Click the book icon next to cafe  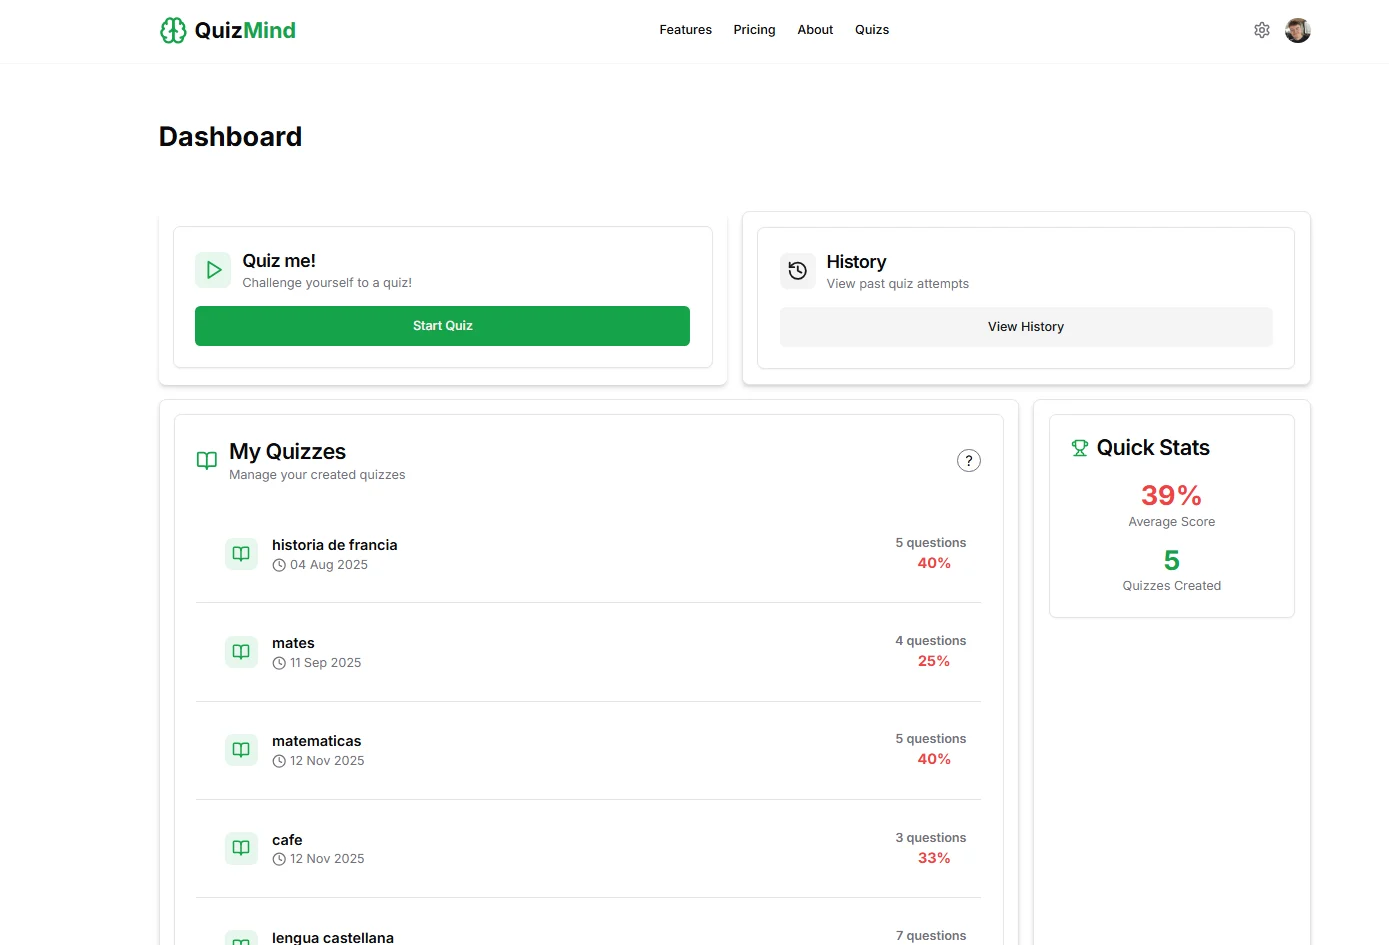coord(241,848)
